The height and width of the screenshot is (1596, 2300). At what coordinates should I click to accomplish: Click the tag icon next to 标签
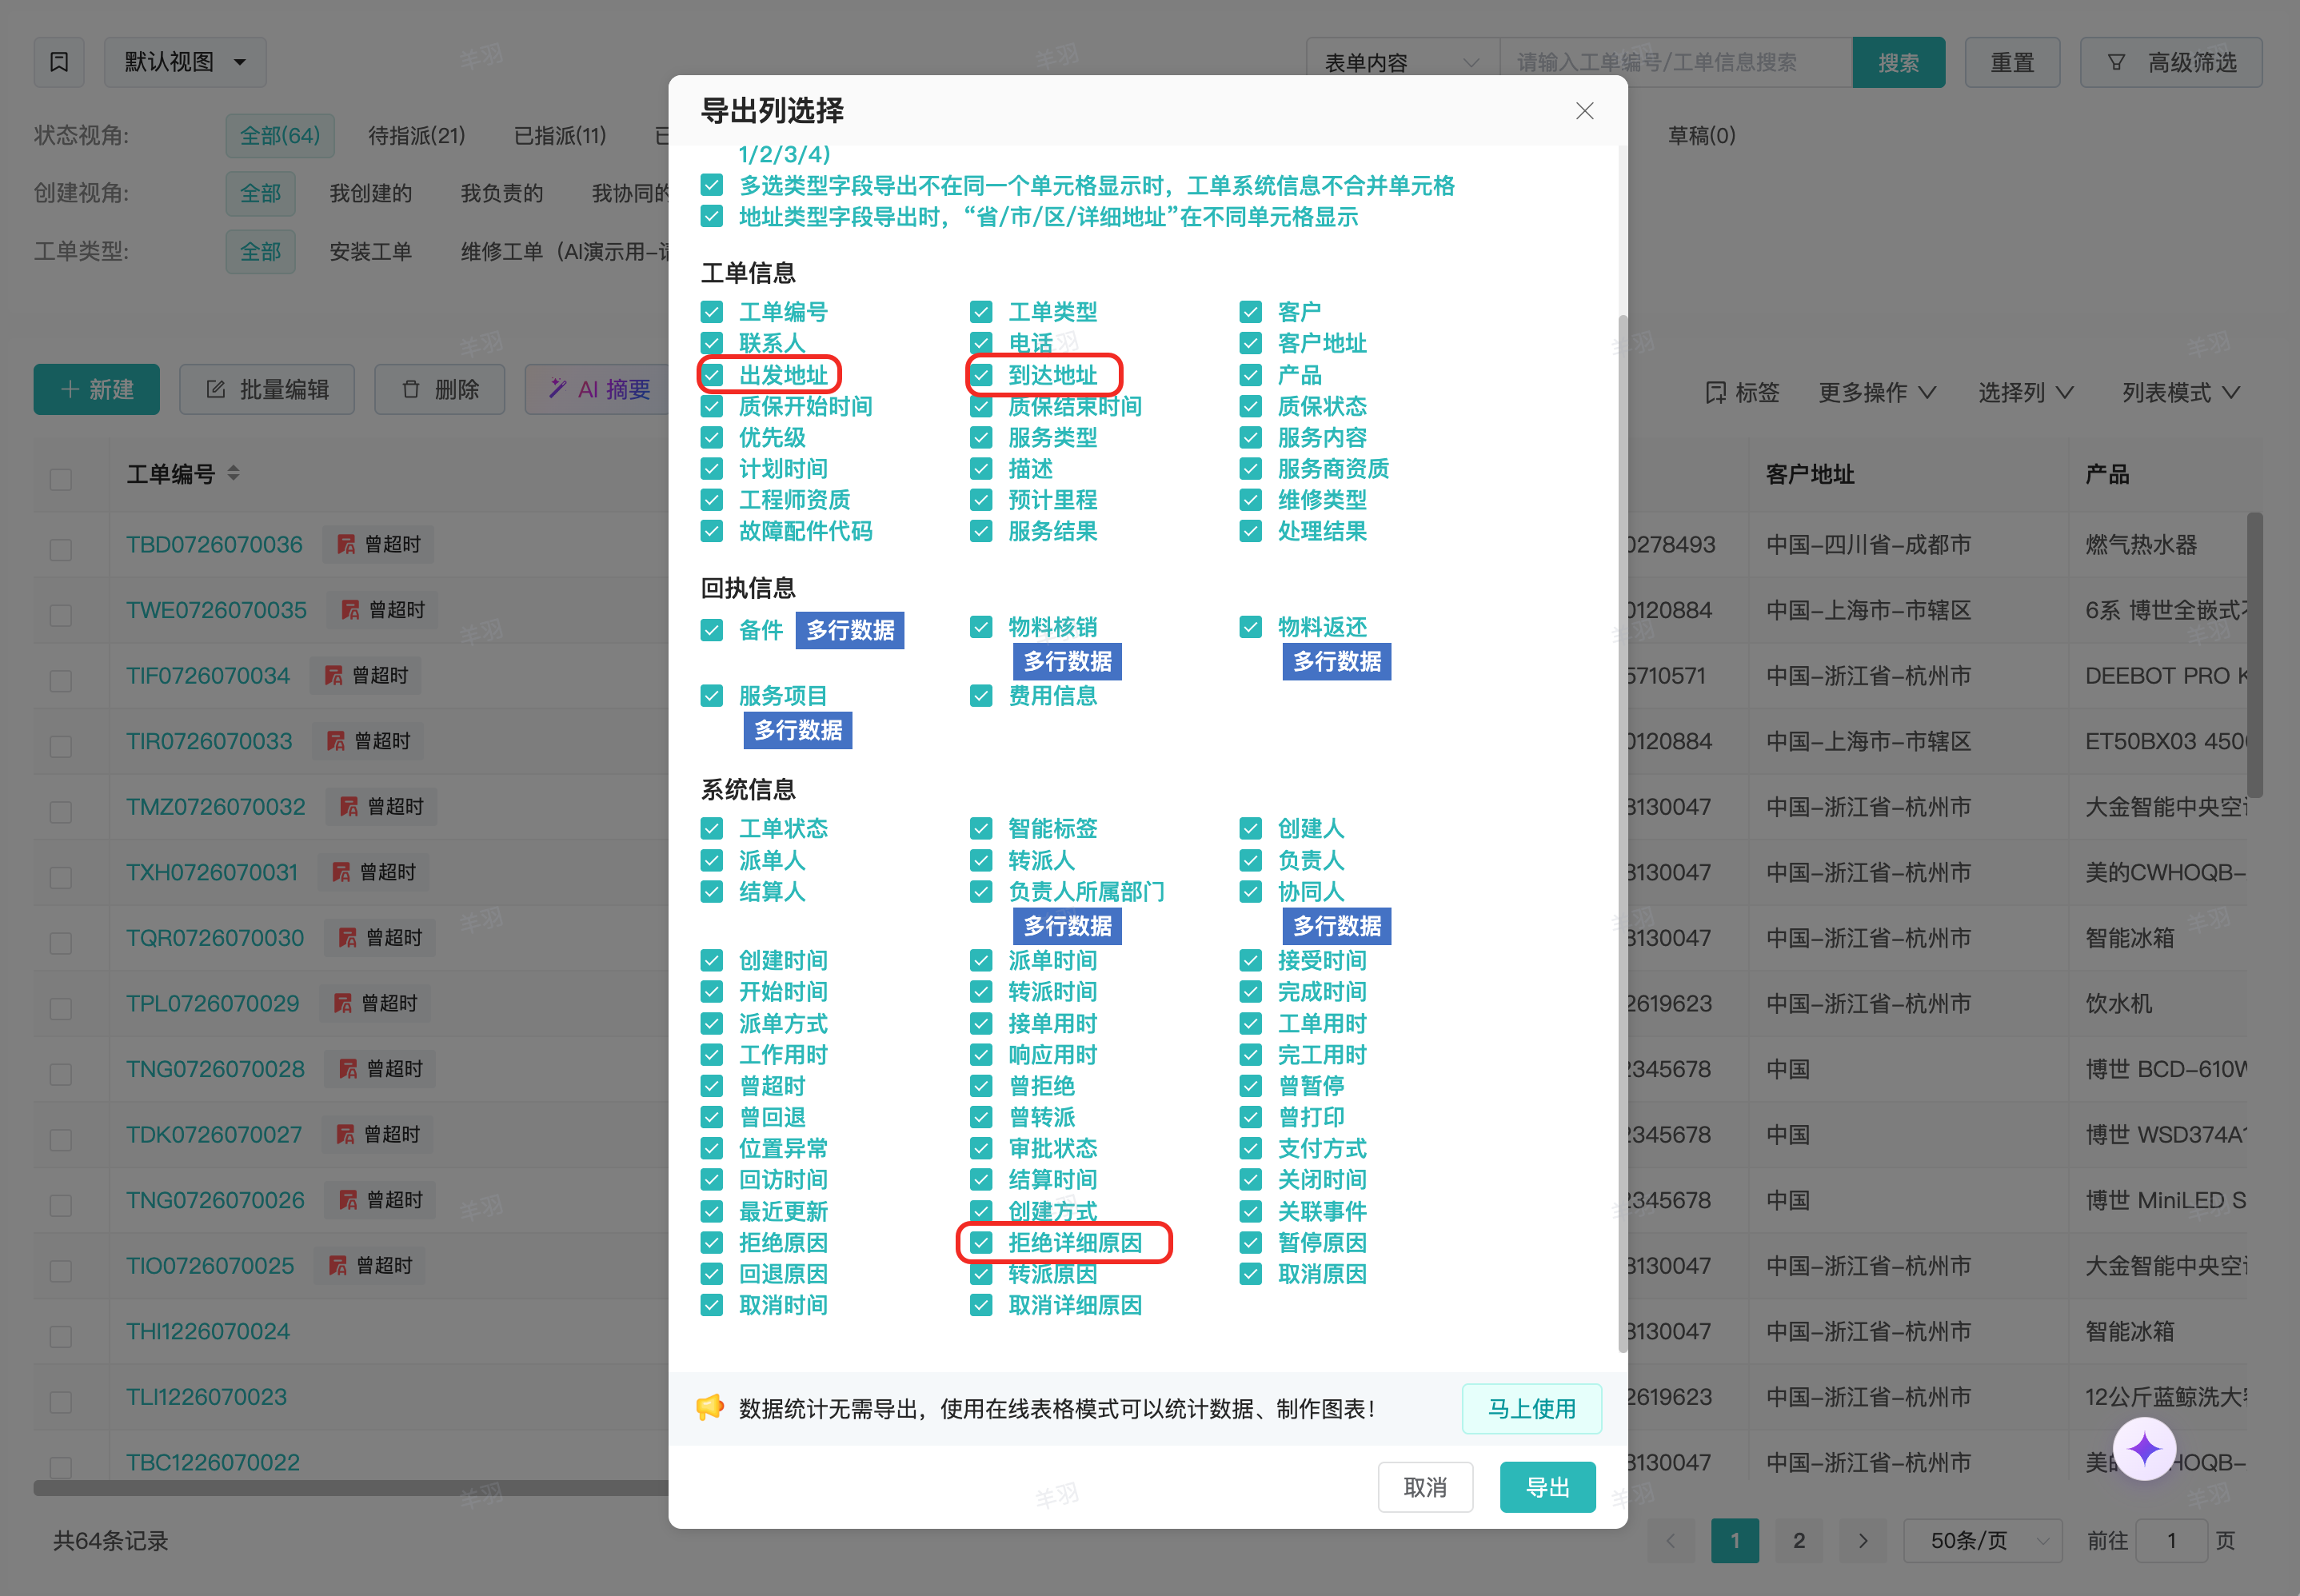(x=1715, y=392)
